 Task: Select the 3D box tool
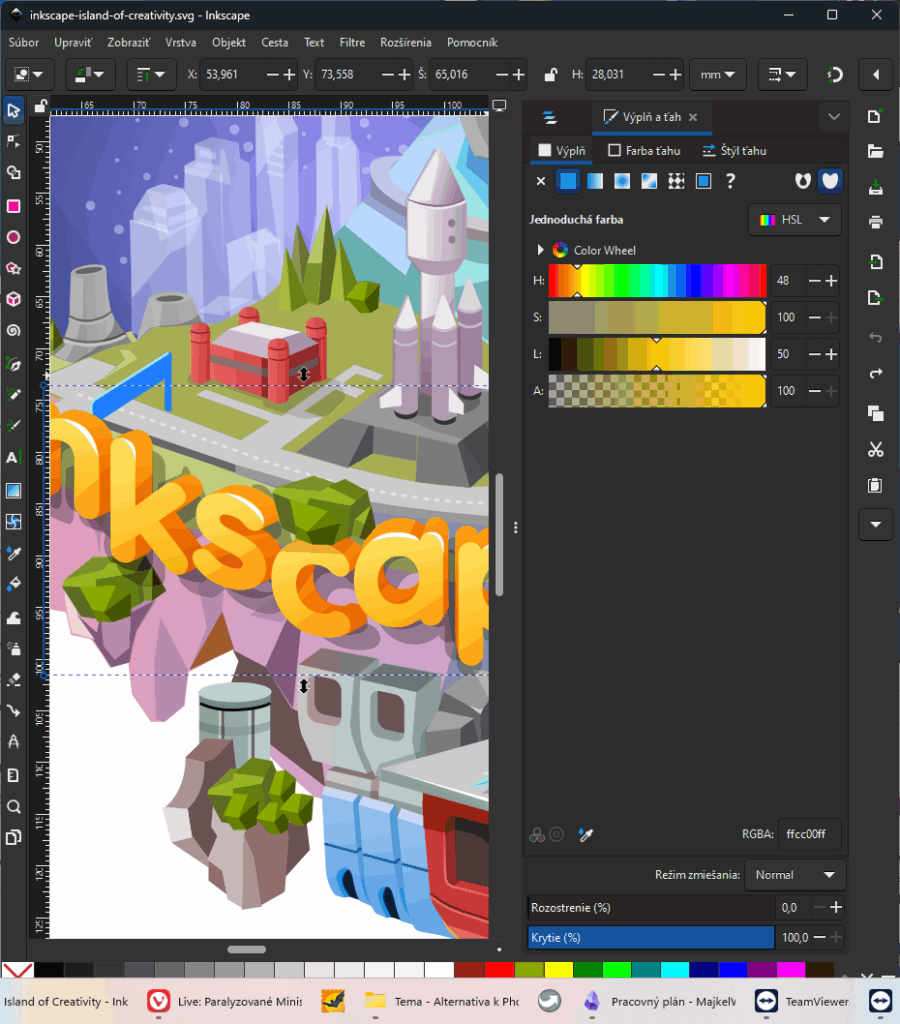(x=13, y=298)
